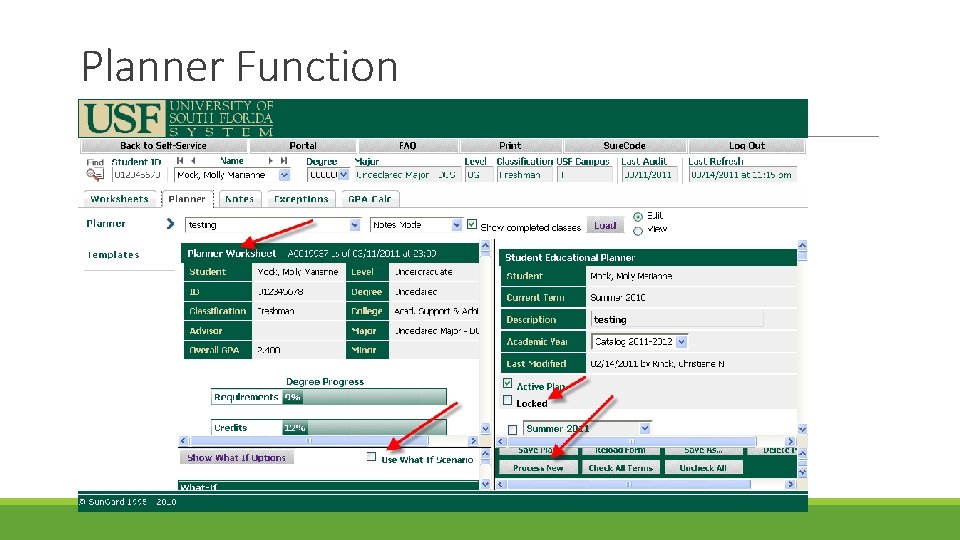
Task: Select the Edit radio button
Action: click(638, 217)
